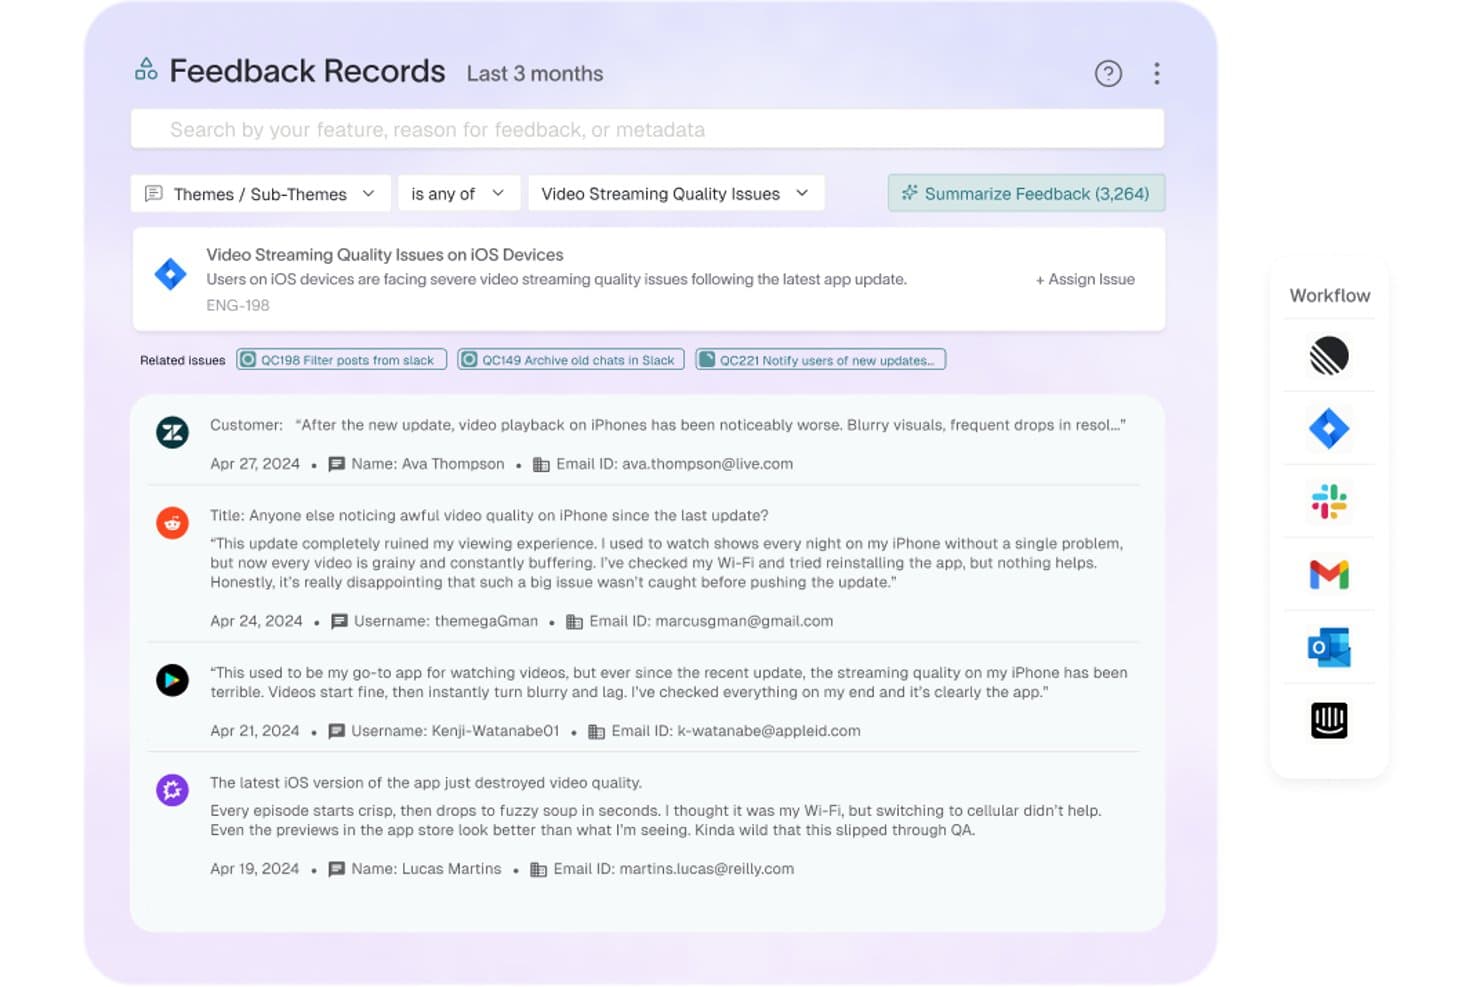Click the name Ava Thompson
Image resolution: width=1480 pixels, height=987 pixels.
click(454, 464)
